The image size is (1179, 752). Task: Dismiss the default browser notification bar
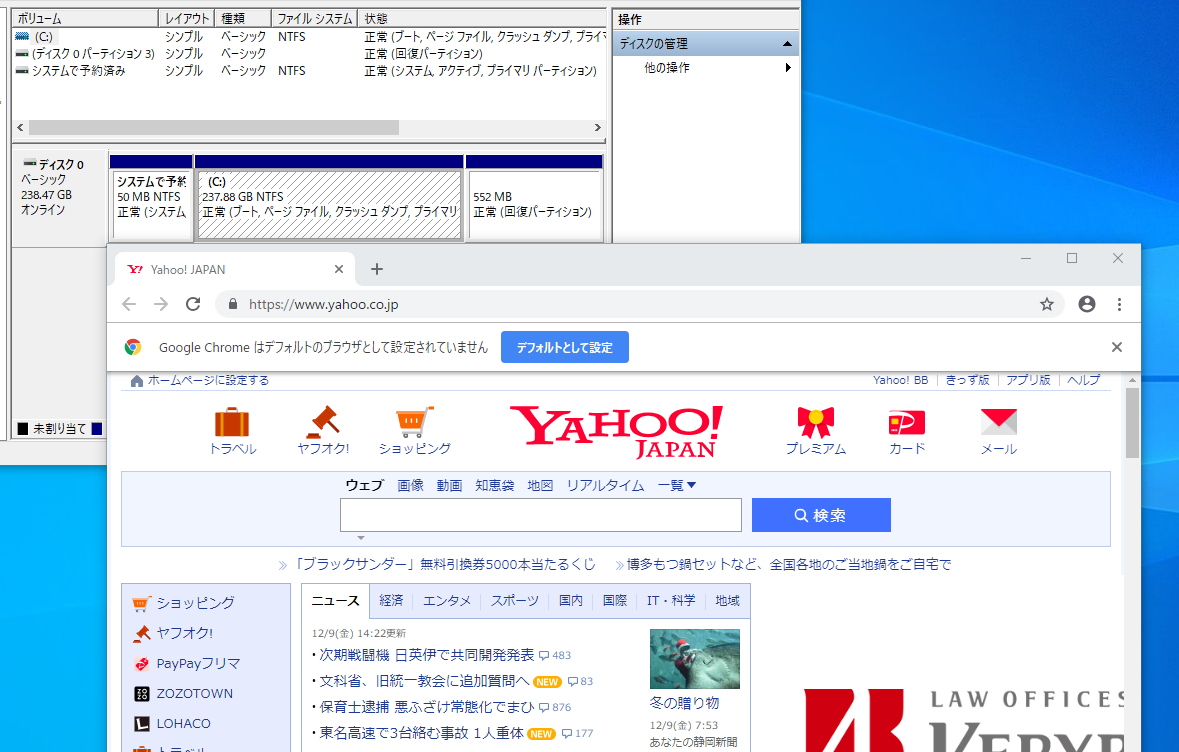tap(1117, 347)
